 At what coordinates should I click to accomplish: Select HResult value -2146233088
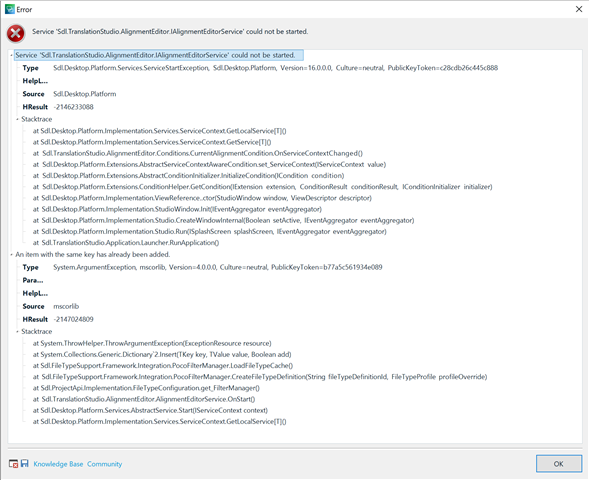click(x=73, y=107)
